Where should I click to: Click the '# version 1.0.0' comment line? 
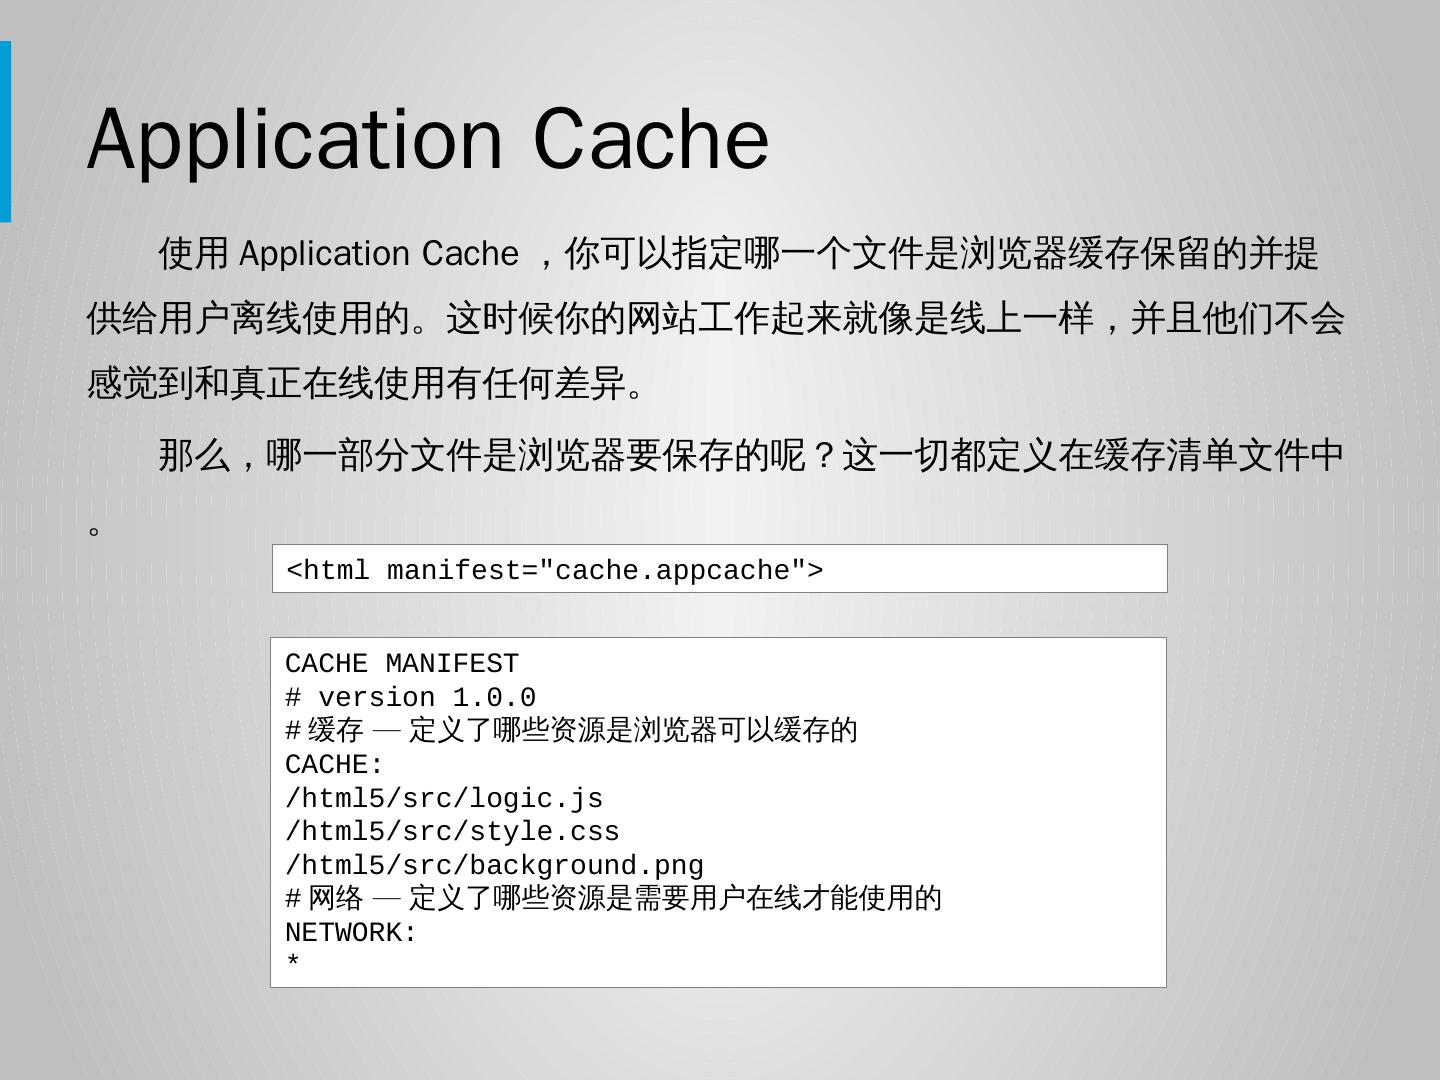[x=411, y=698]
